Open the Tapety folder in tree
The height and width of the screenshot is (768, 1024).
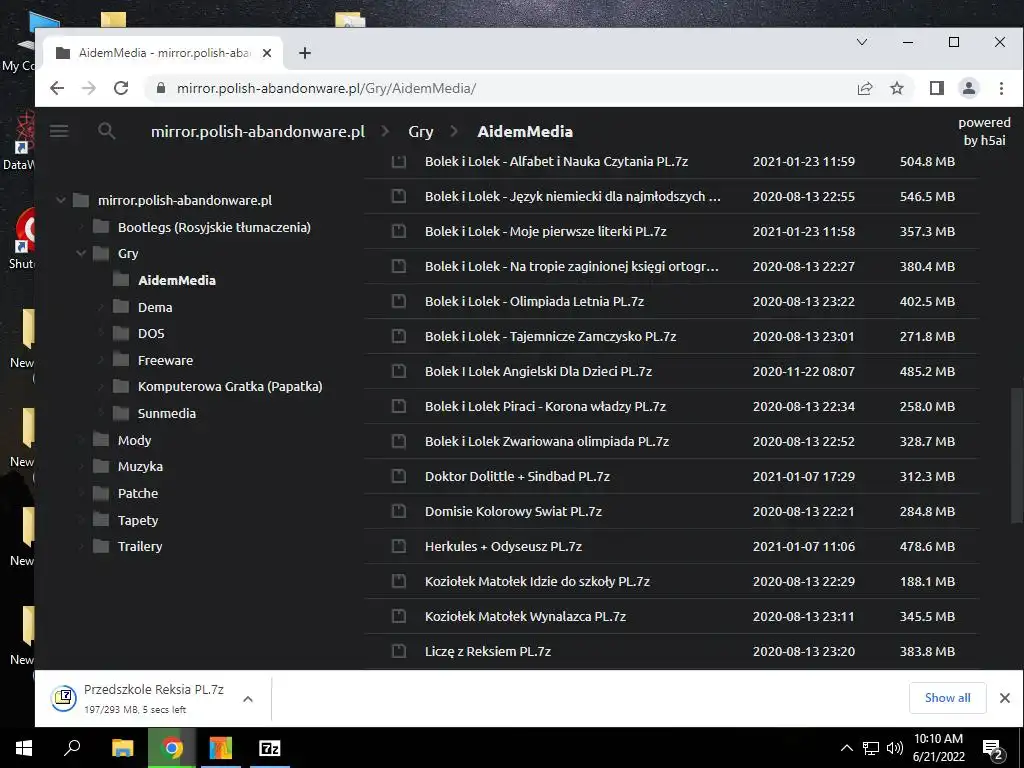pos(138,520)
